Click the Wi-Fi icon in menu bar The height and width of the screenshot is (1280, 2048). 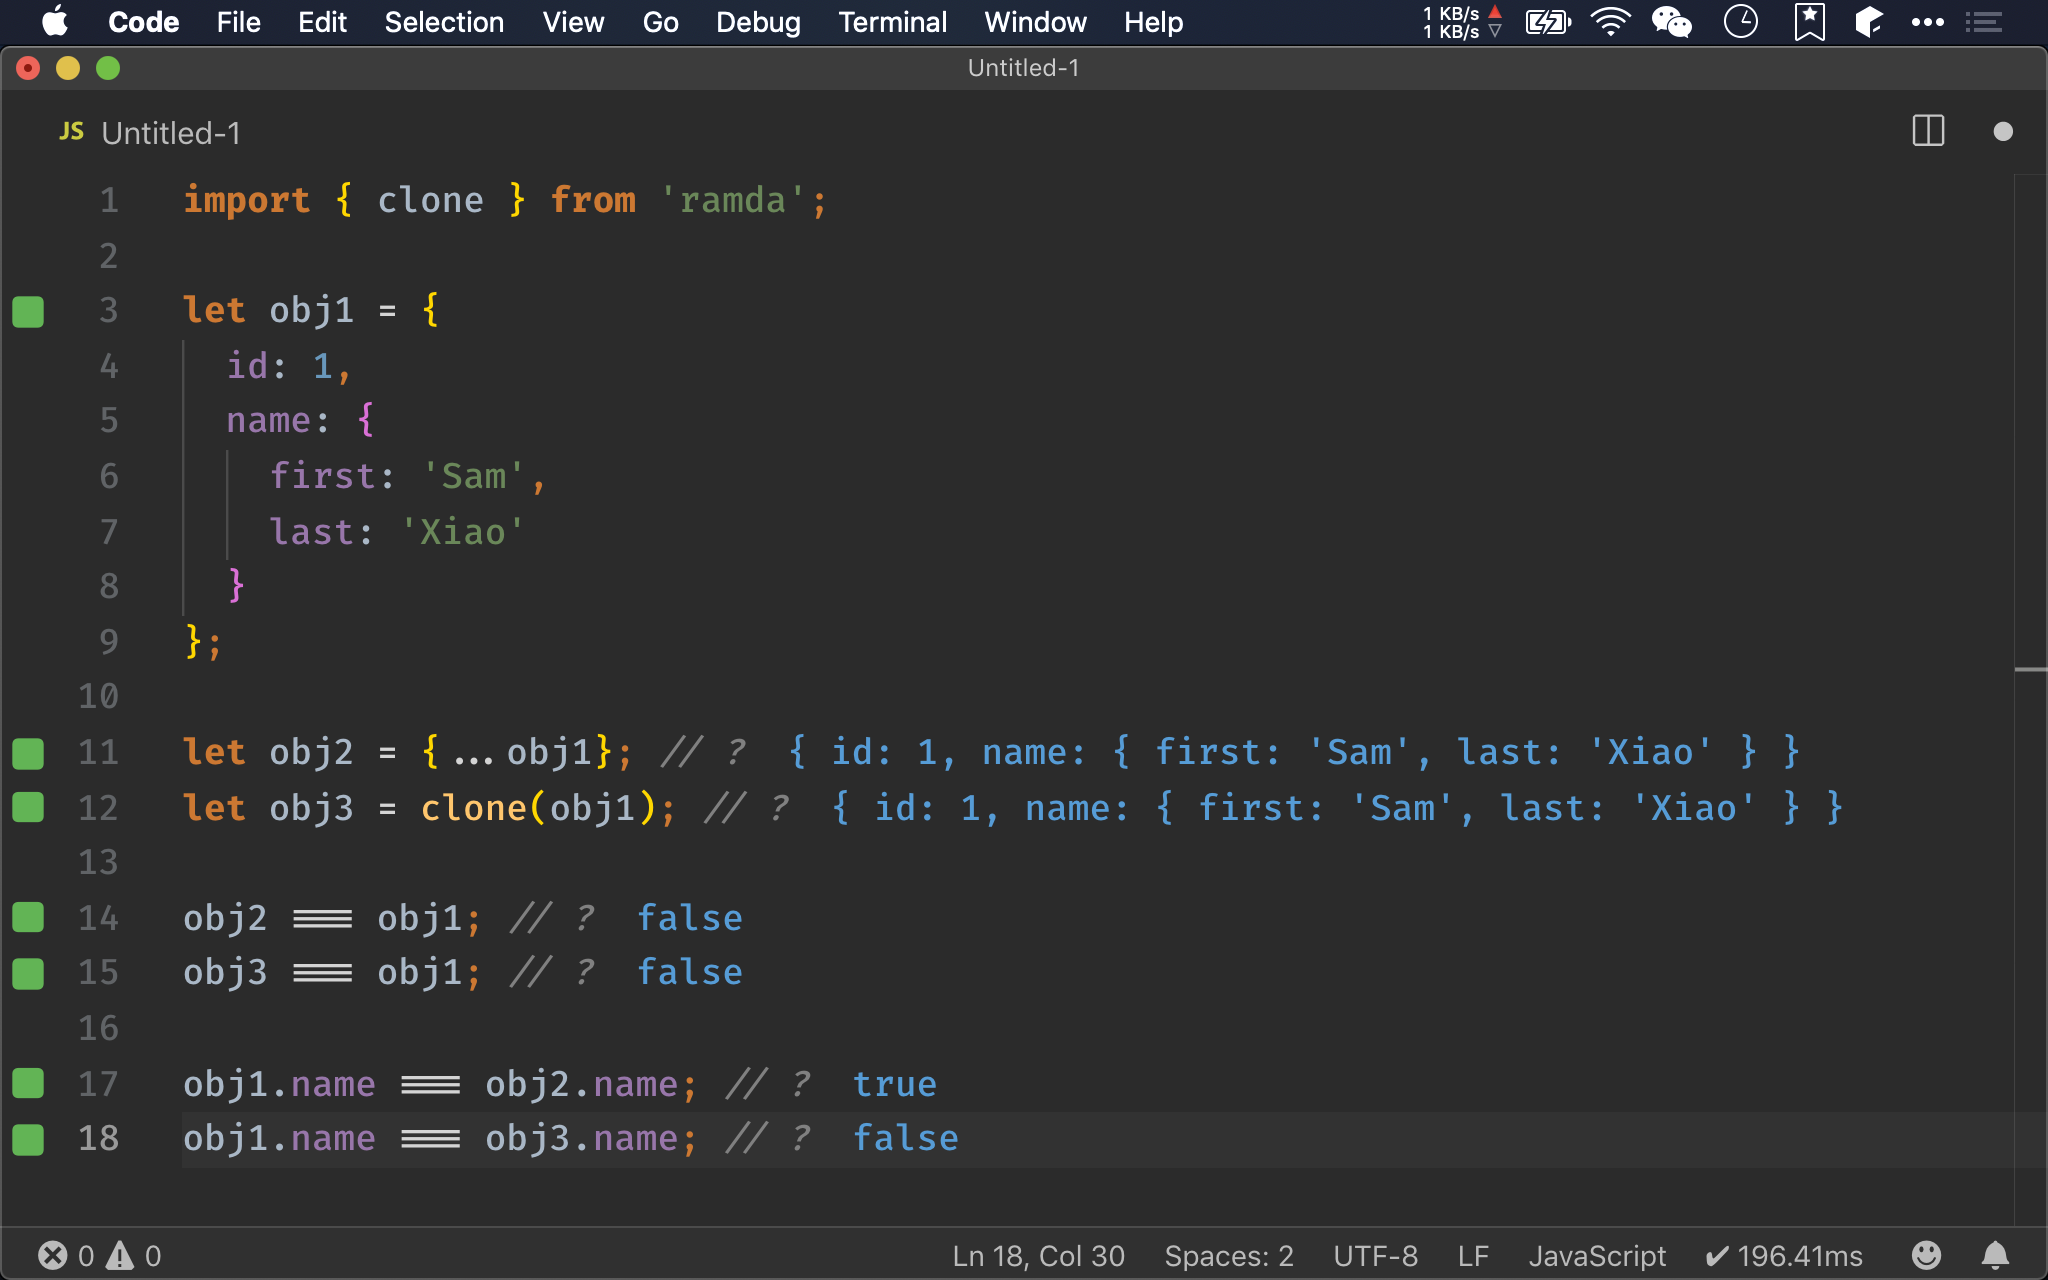pos(1610,22)
